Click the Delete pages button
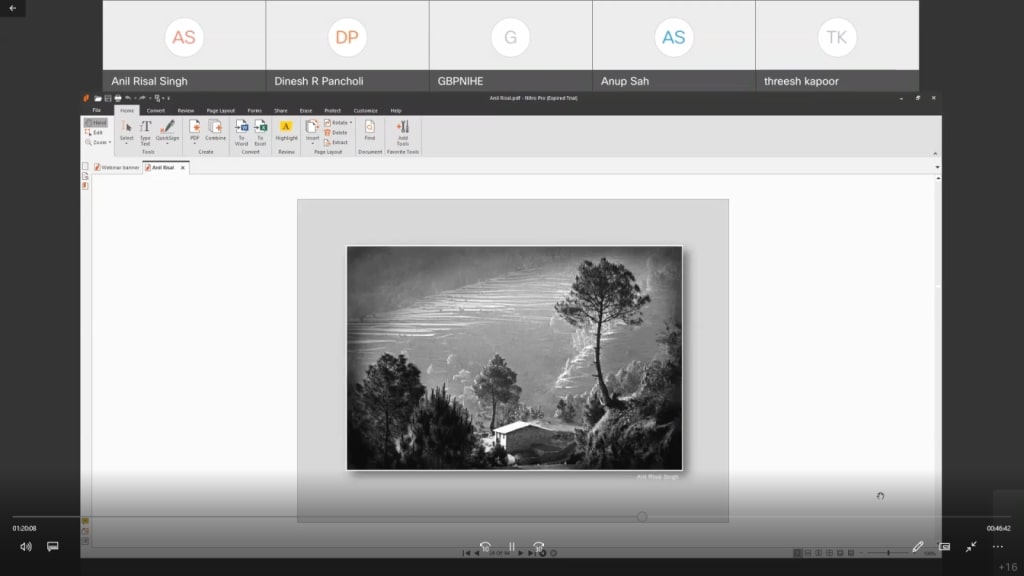This screenshot has width=1024, height=576. pos(338,132)
